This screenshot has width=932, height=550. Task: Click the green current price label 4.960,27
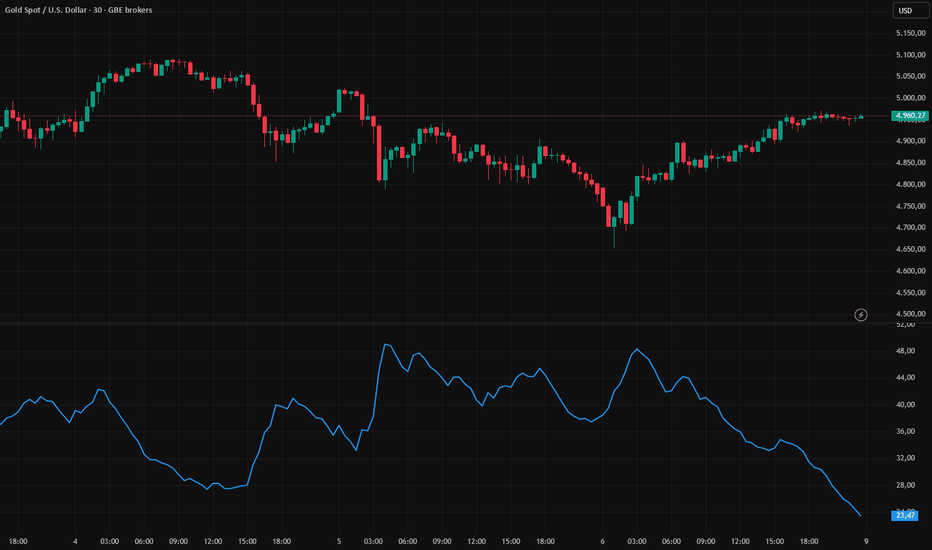click(910, 115)
